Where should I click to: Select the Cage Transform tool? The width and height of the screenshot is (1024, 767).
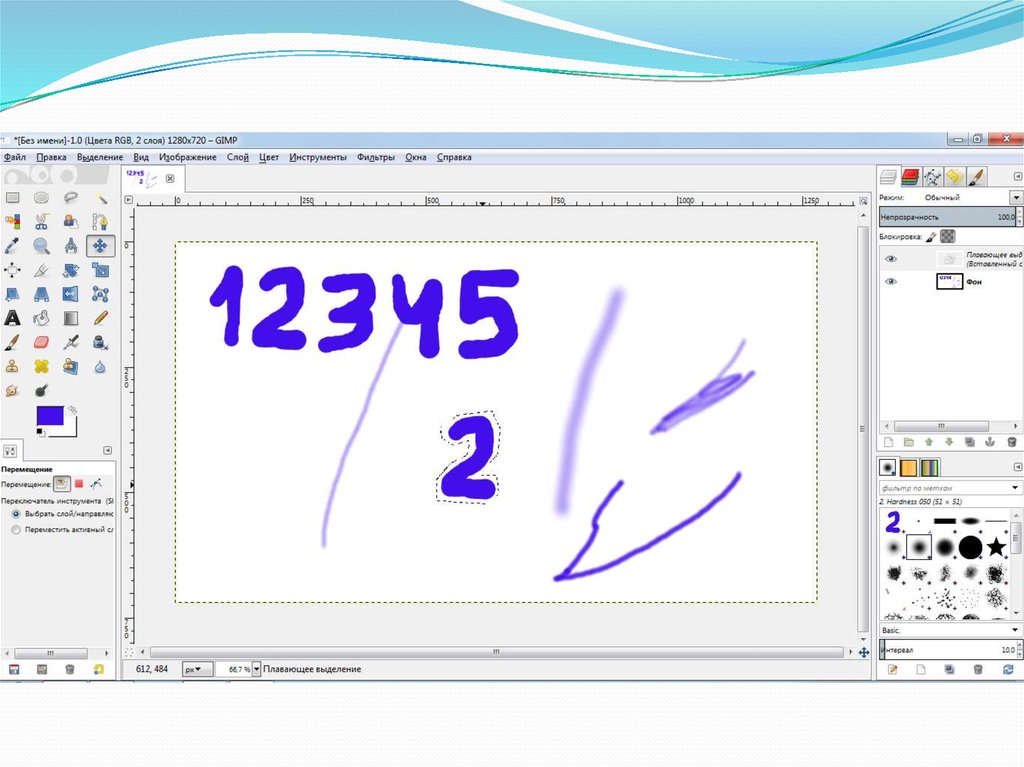(100, 295)
